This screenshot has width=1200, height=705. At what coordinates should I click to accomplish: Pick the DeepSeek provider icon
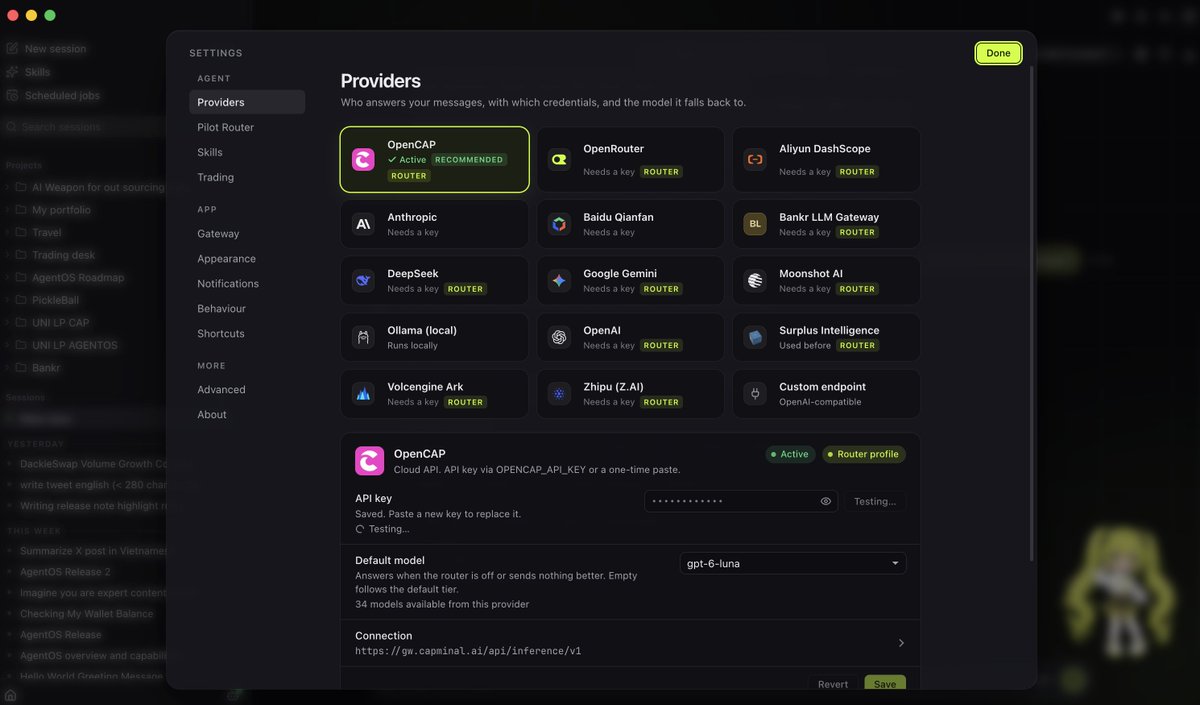(363, 281)
